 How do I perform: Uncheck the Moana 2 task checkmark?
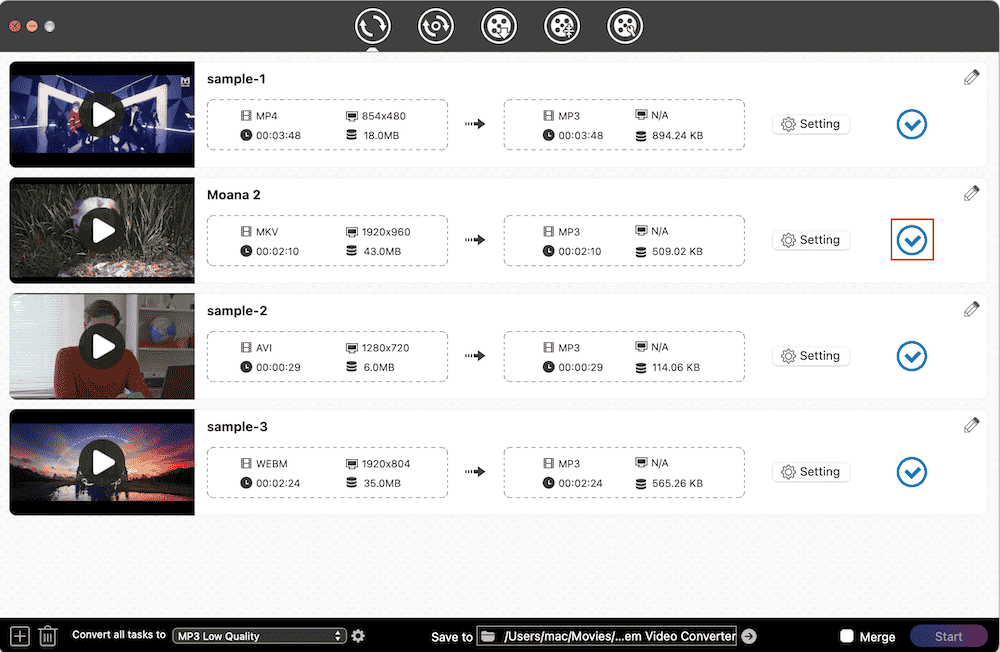click(911, 241)
